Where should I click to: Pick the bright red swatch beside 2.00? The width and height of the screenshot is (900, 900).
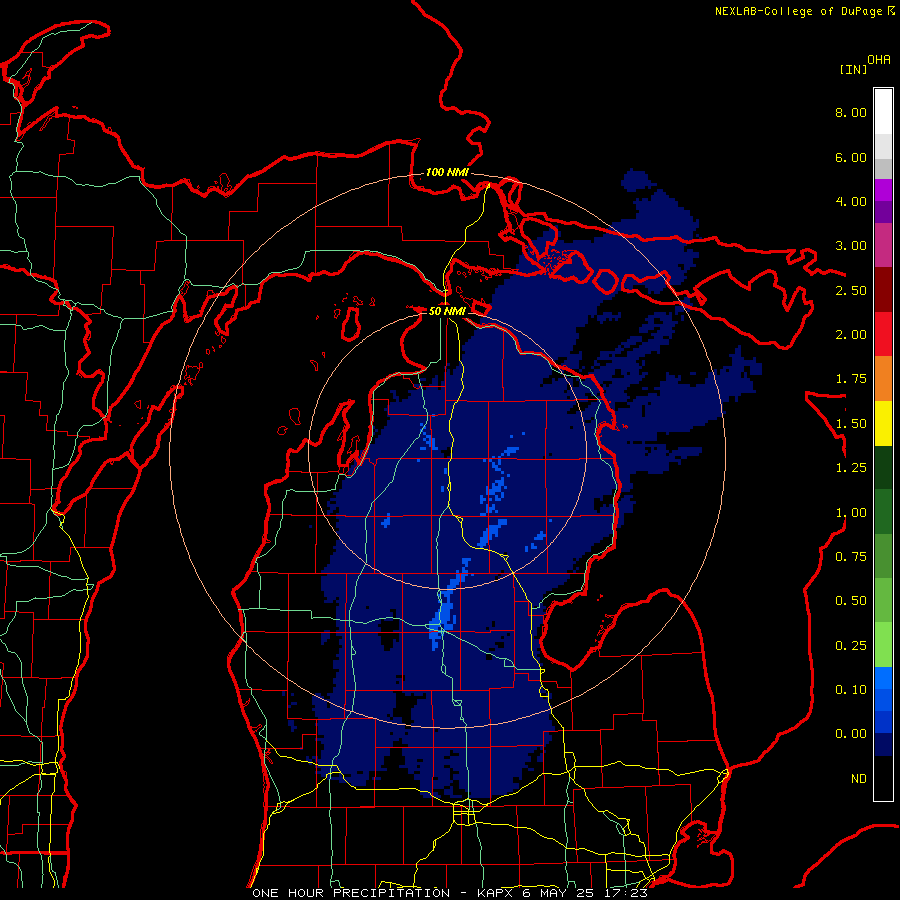point(883,334)
